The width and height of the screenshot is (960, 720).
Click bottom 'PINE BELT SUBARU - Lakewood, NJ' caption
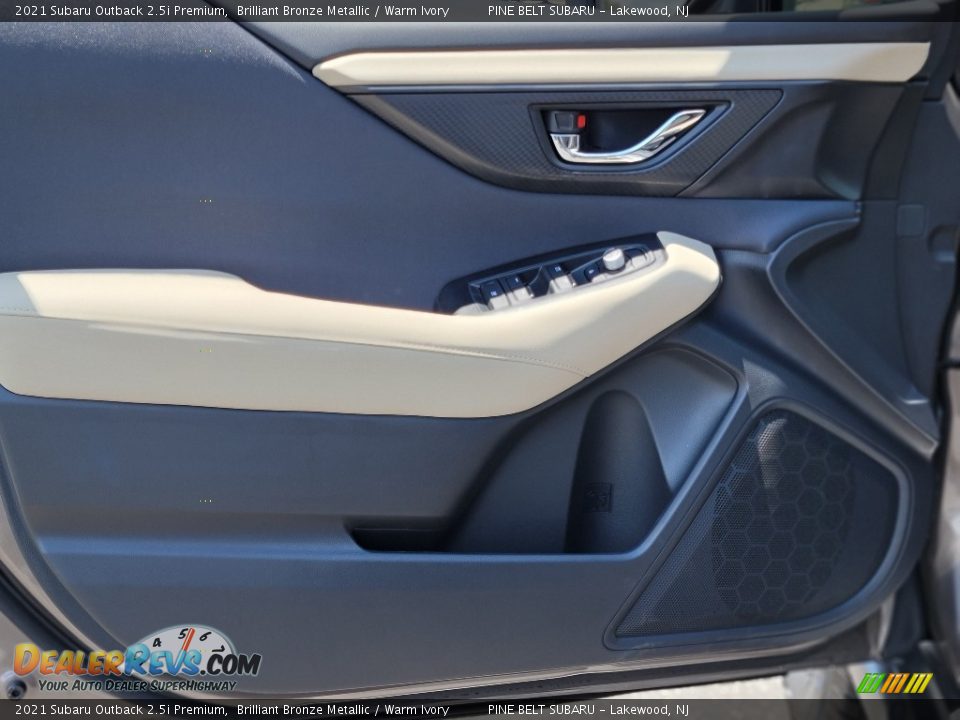click(x=588, y=710)
